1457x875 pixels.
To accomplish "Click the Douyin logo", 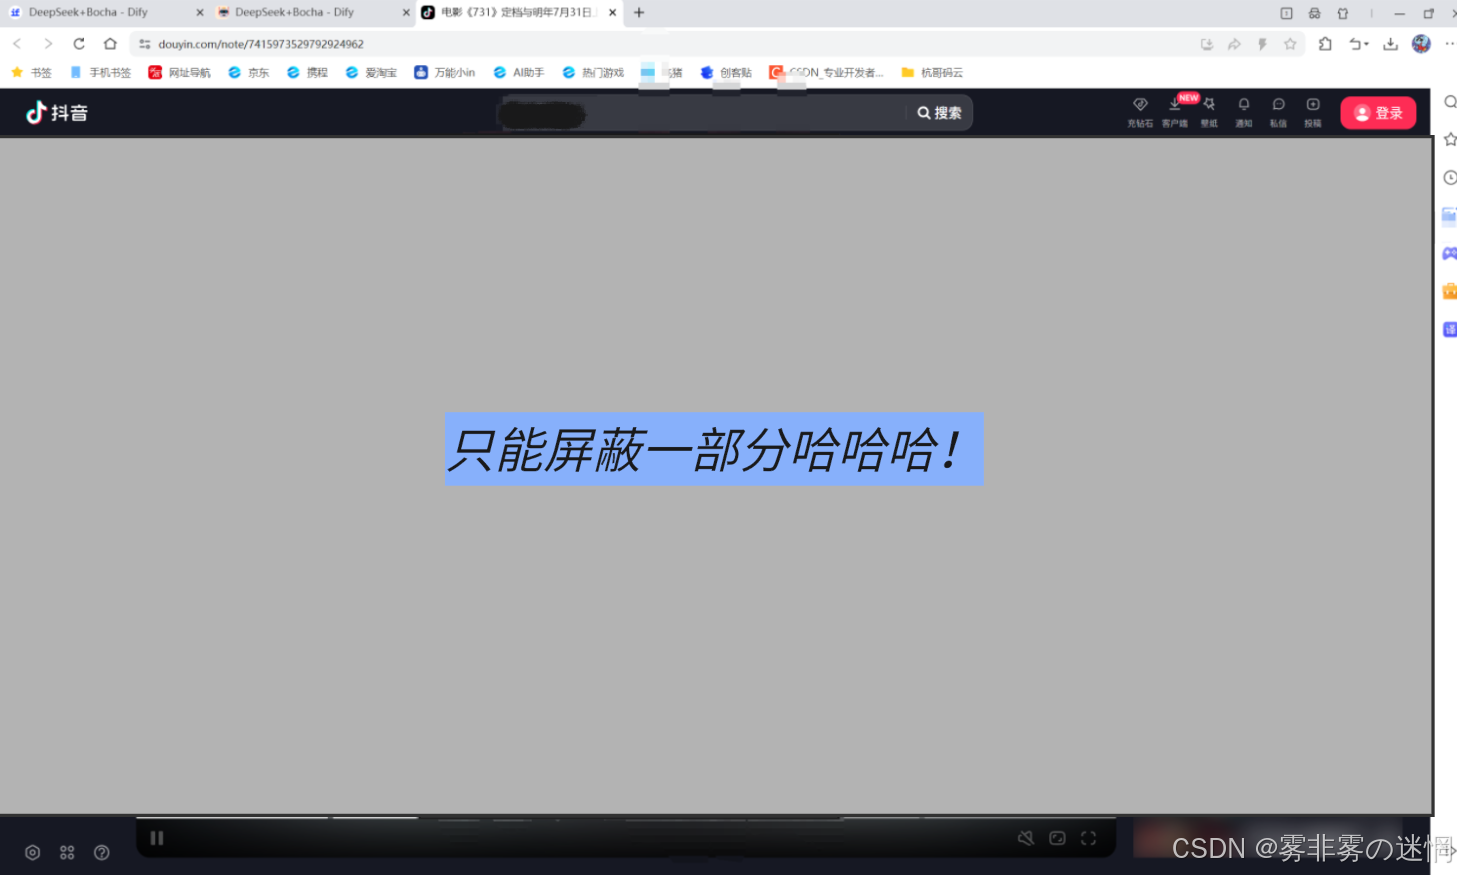I will click(x=57, y=113).
